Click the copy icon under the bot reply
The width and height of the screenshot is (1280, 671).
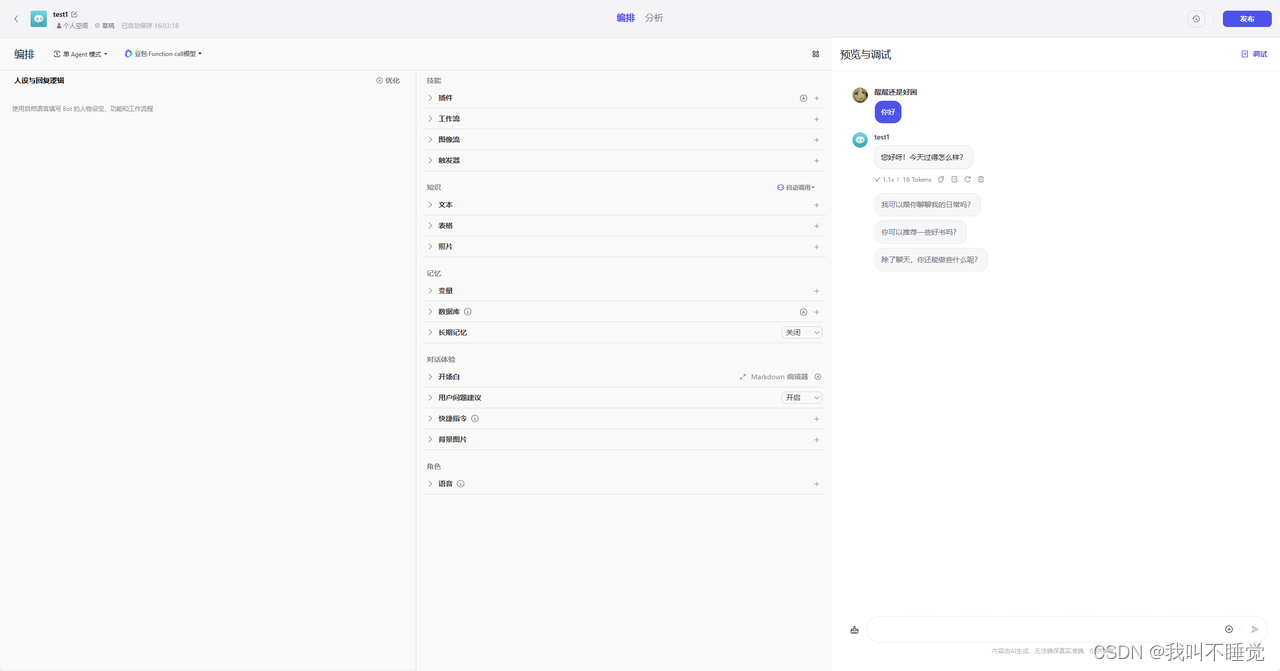(941, 180)
